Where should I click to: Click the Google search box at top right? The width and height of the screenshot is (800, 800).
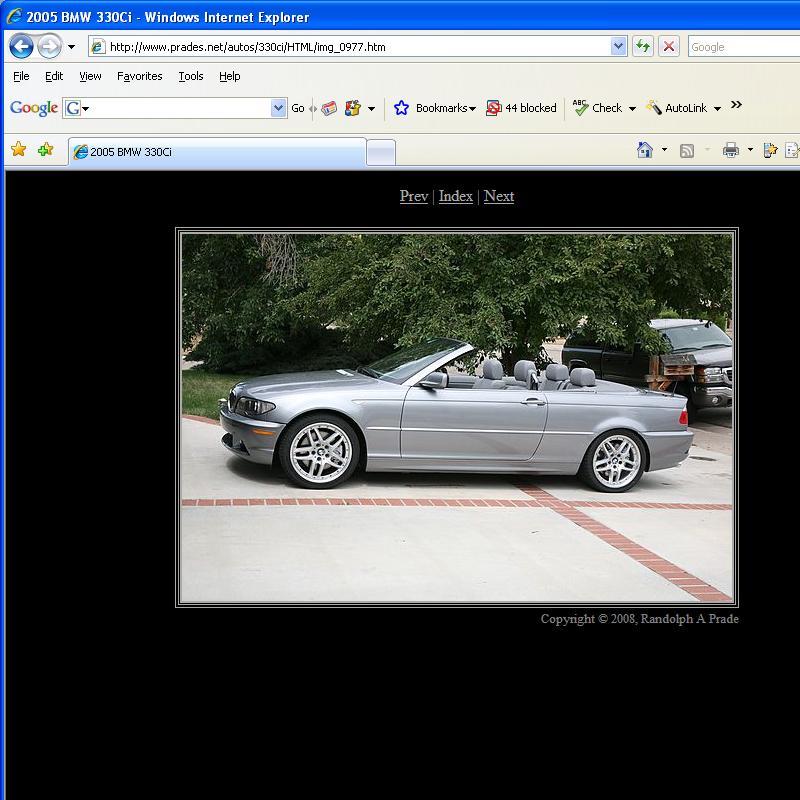(x=743, y=47)
